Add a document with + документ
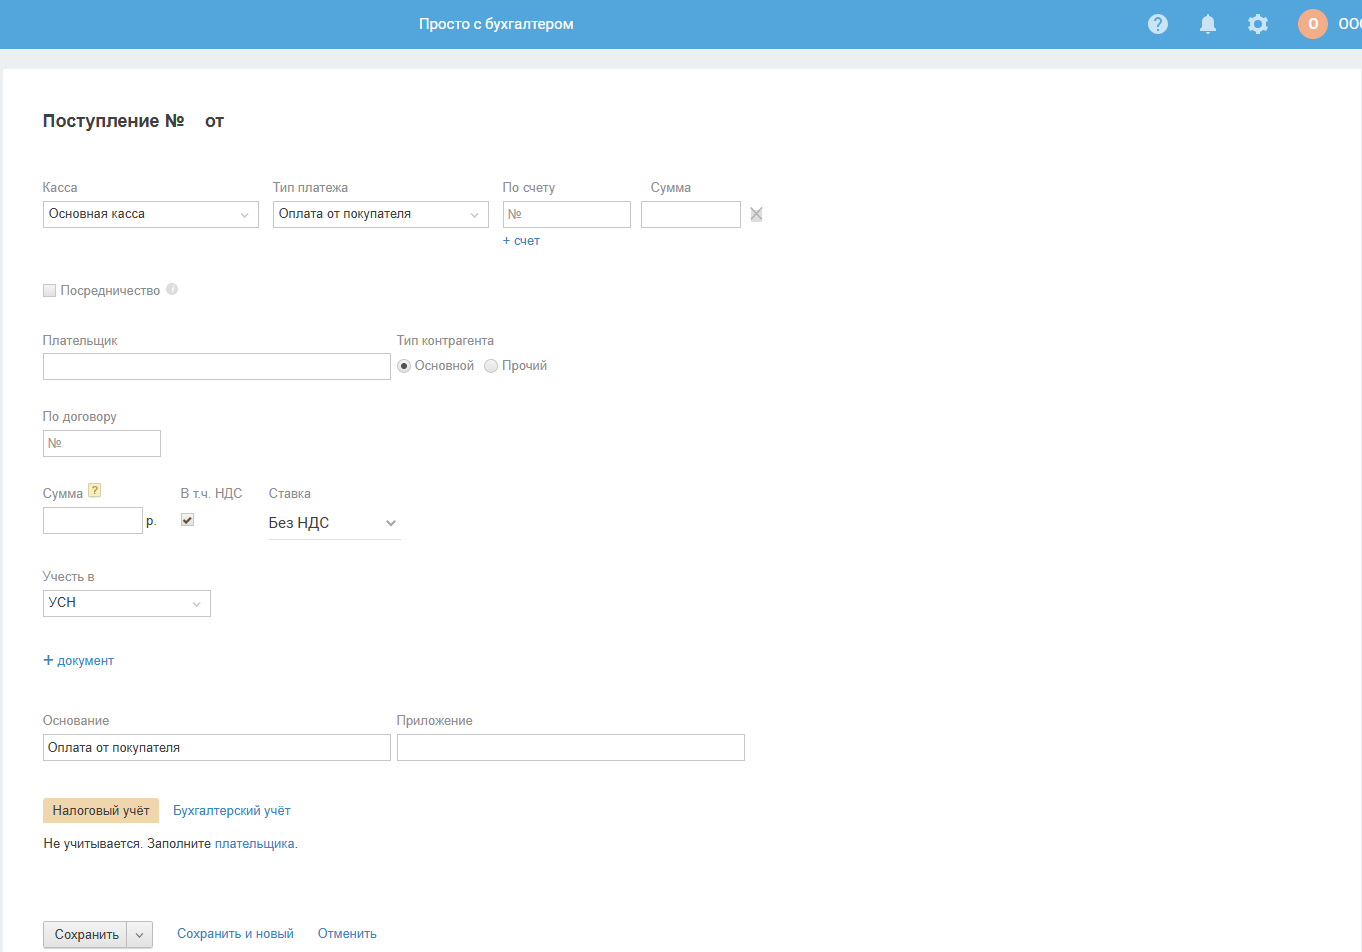Viewport: 1362px width, 952px height. coord(78,661)
